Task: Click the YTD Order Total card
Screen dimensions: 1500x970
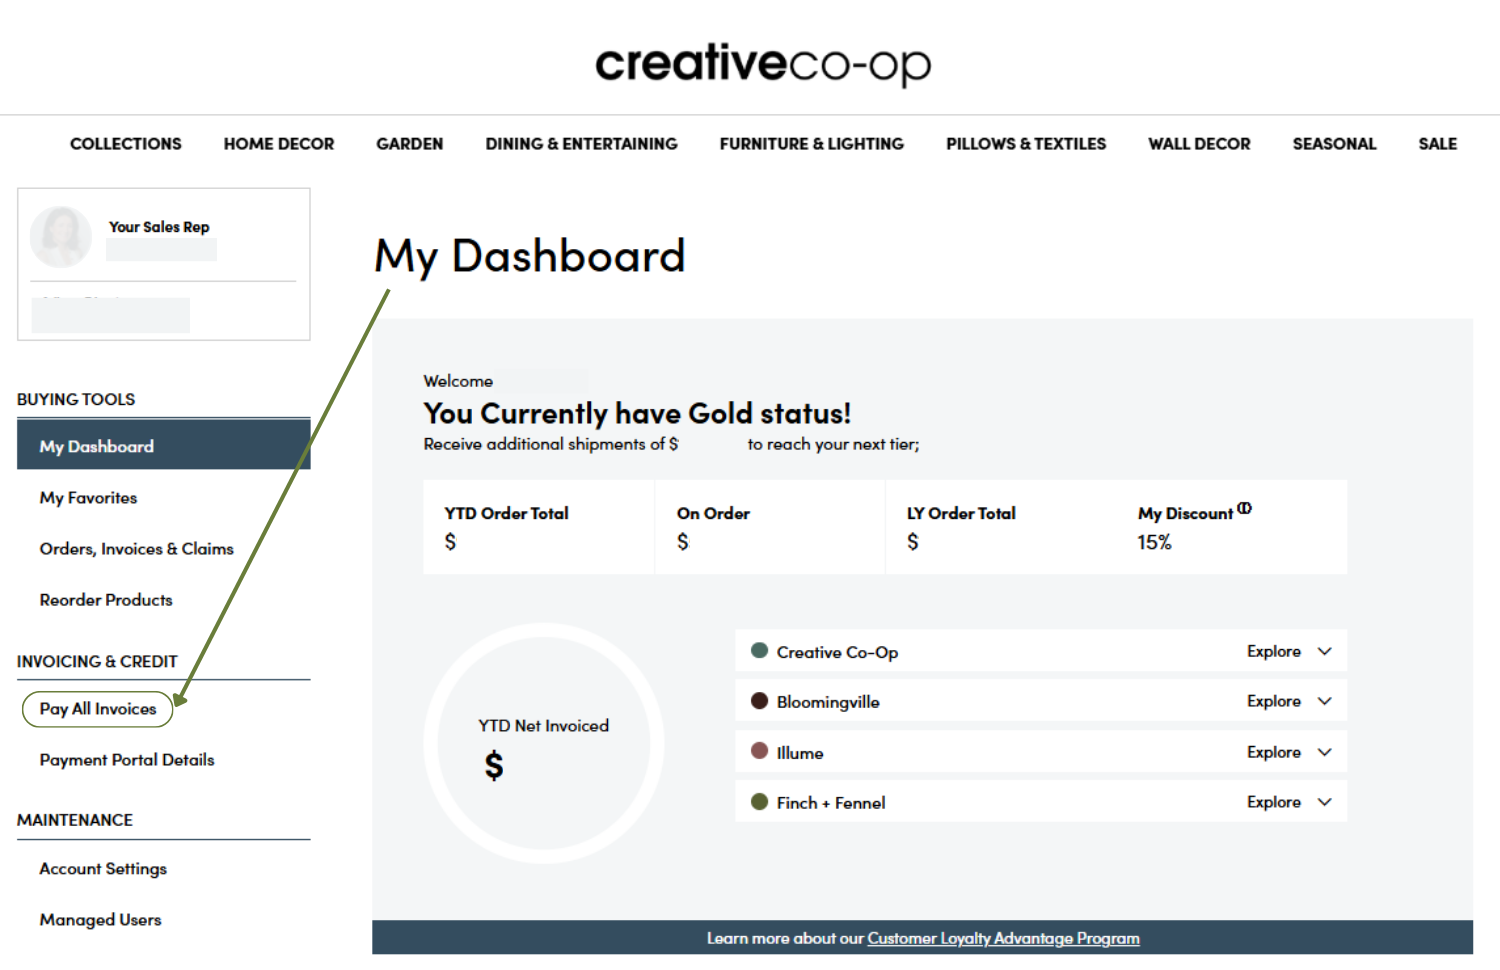Action: click(538, 527)
